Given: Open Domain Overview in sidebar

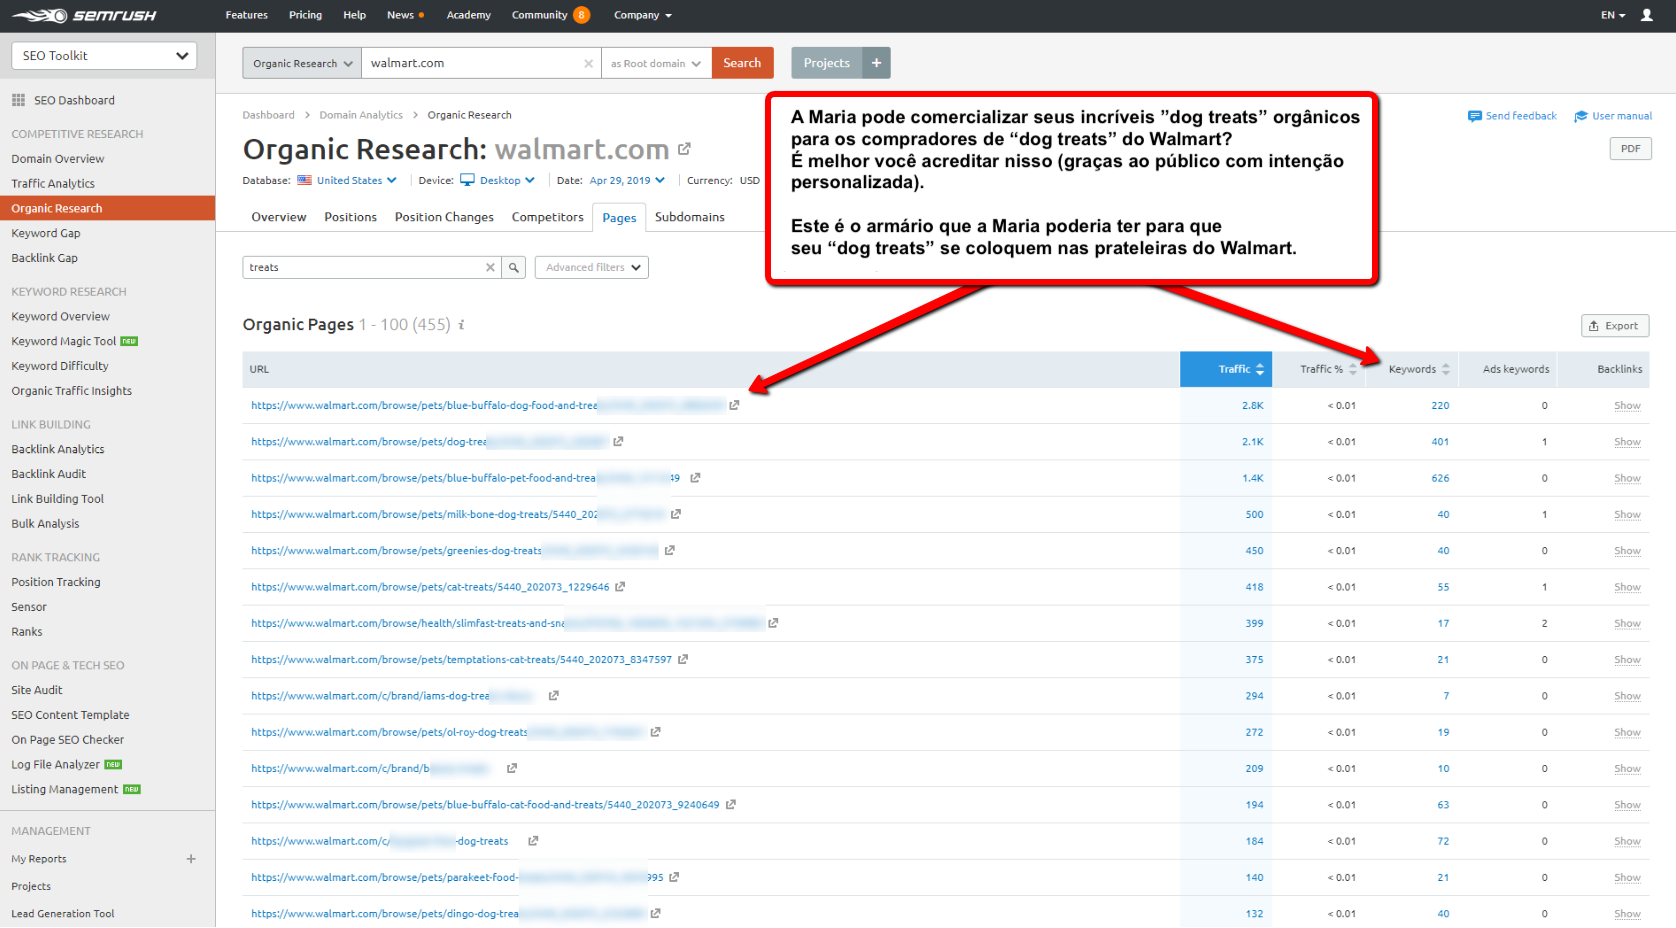Looking at the screenshot, I should (x=58, y=159).
